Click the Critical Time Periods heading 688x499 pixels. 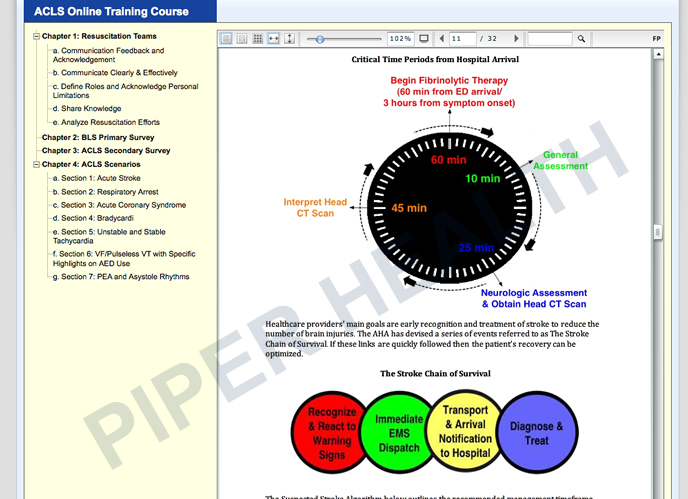click(435, 59)
